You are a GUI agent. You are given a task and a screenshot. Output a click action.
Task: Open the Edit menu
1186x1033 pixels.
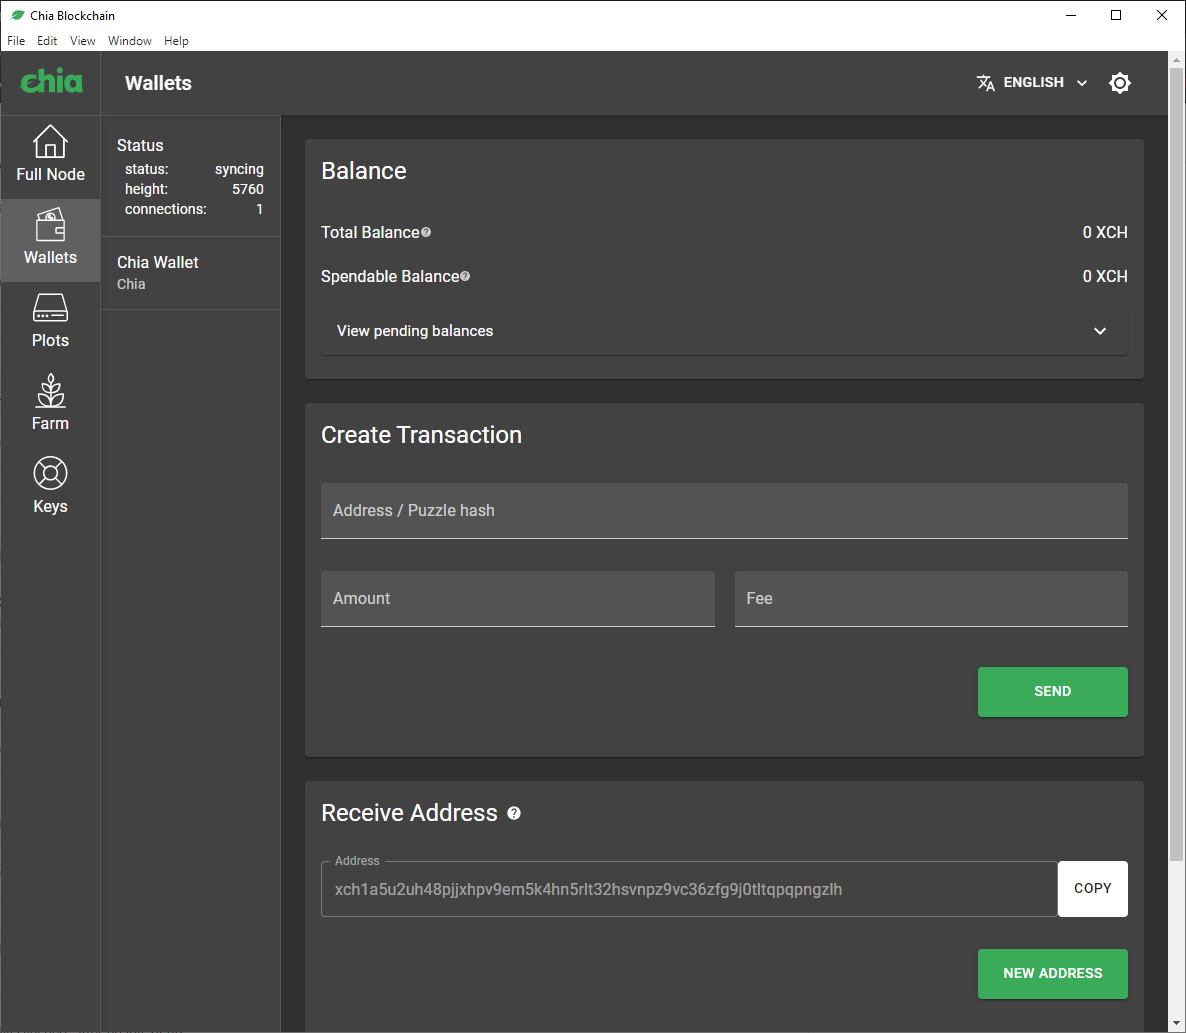point(47,41)
